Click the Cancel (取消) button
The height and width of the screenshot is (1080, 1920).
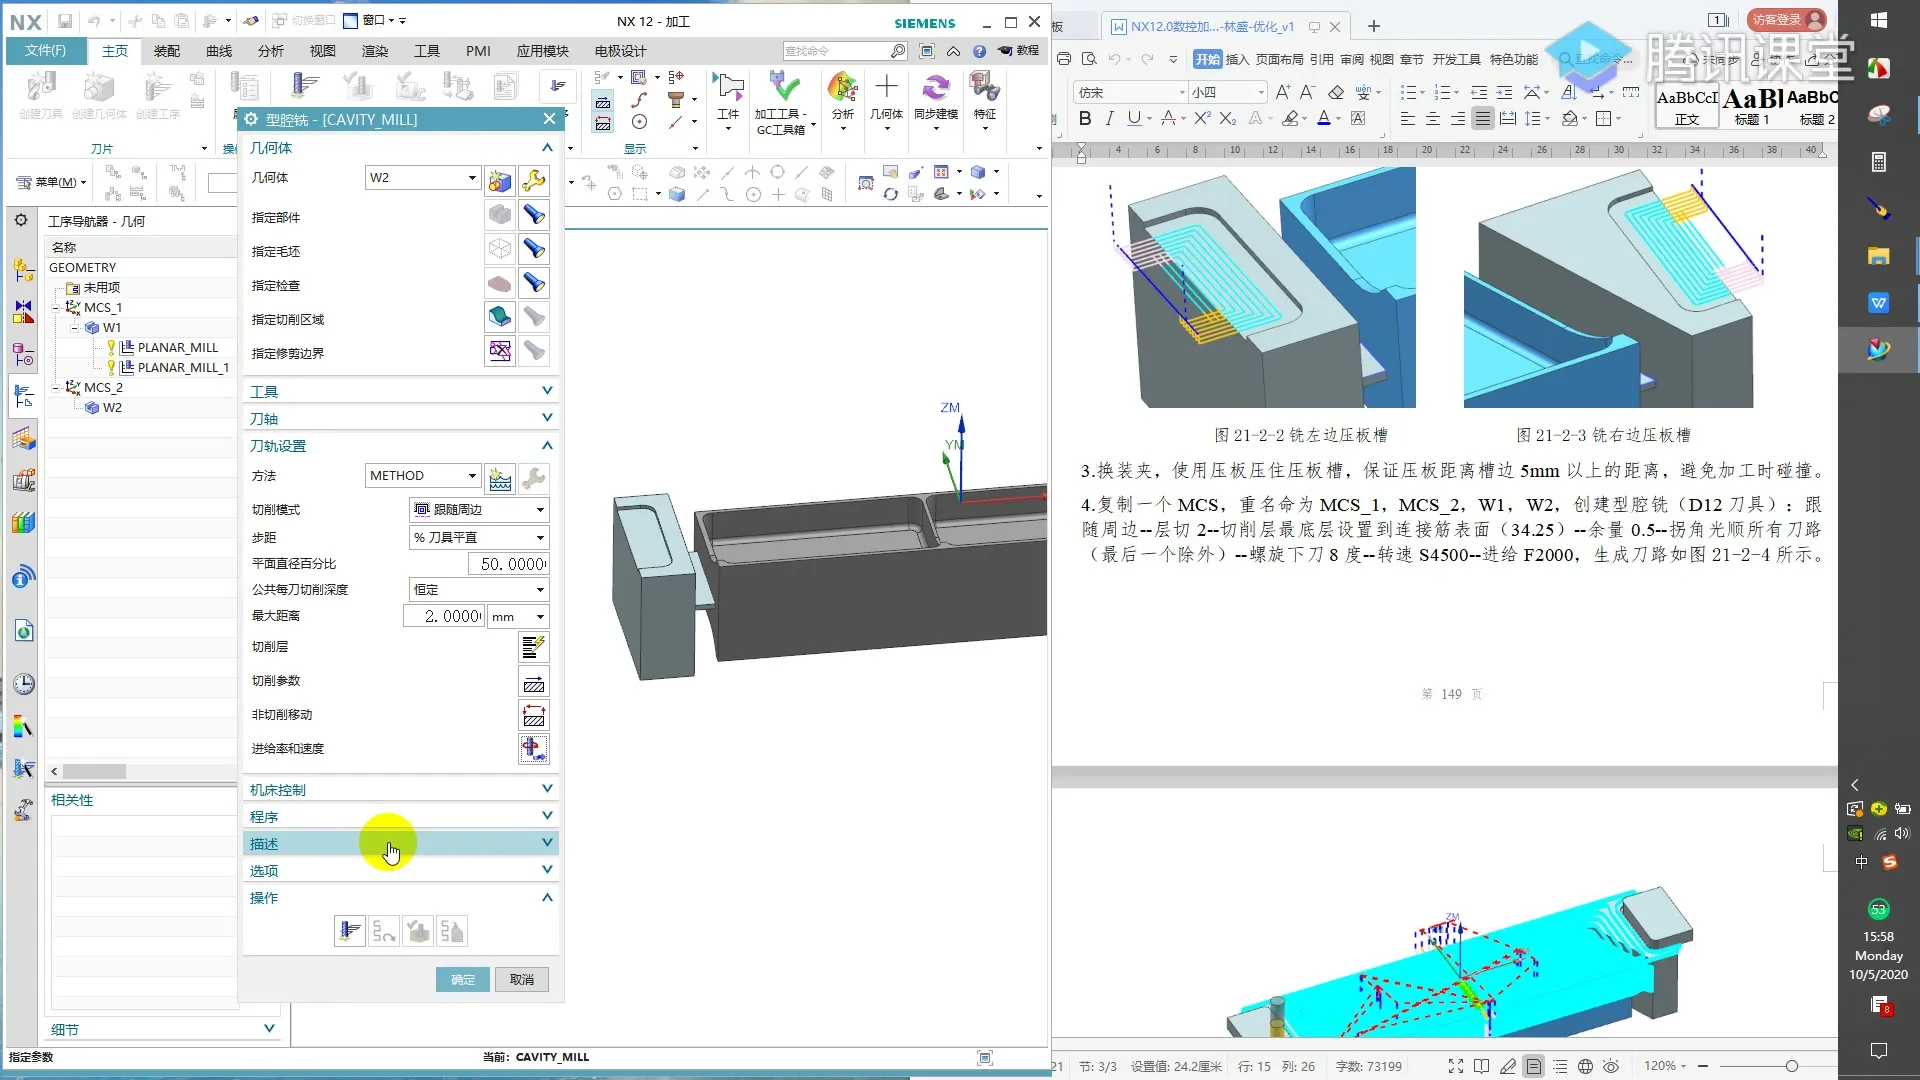[521, 980]
